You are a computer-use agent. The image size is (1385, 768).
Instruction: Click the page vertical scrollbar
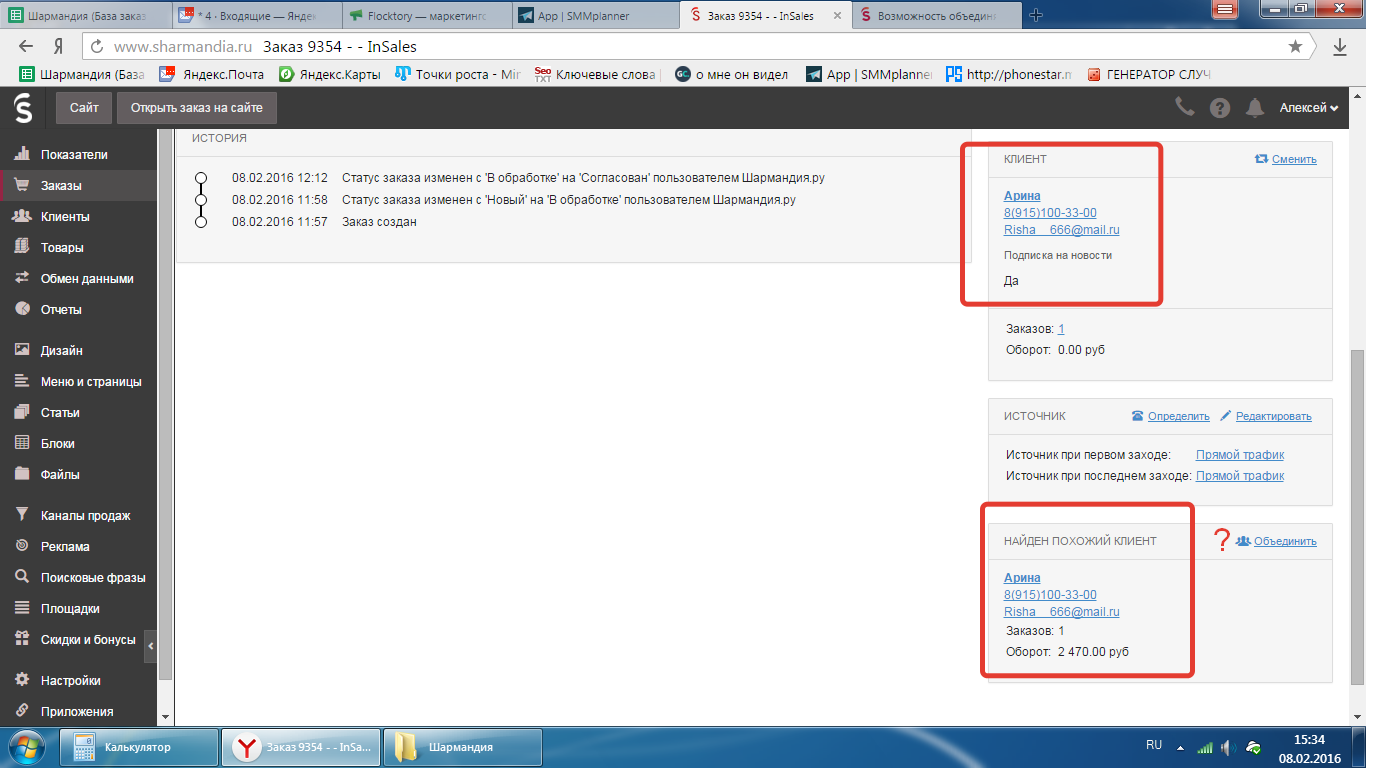coord(1357,517)
